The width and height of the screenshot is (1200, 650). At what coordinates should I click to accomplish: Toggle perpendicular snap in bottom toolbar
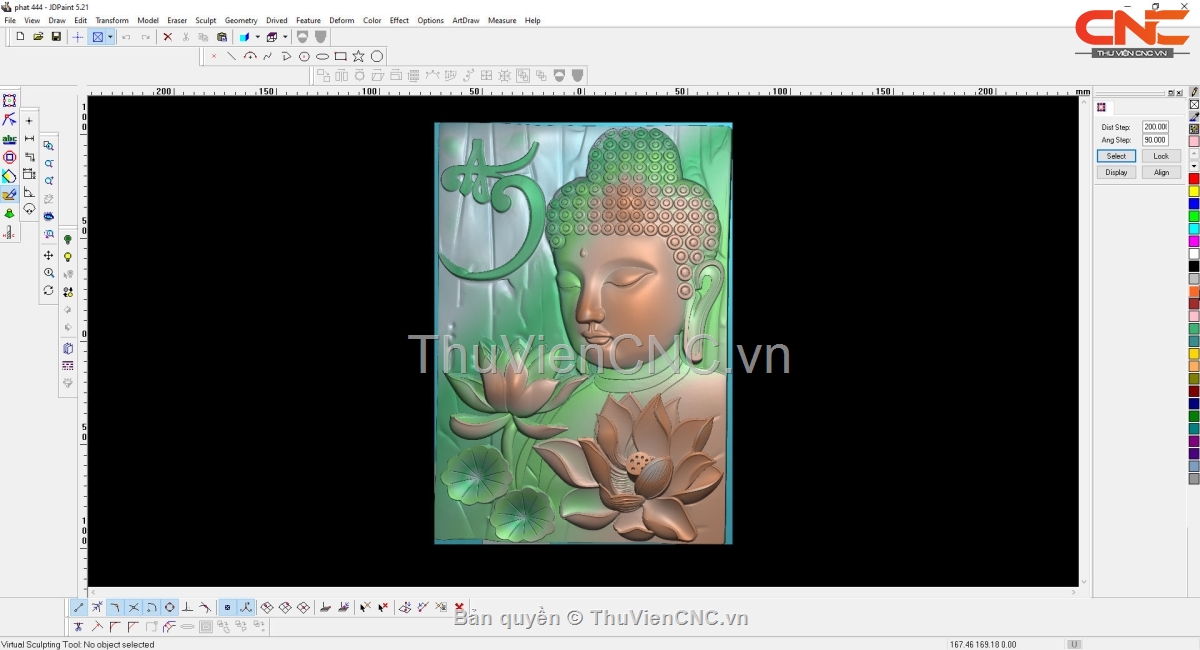point(187,607)
